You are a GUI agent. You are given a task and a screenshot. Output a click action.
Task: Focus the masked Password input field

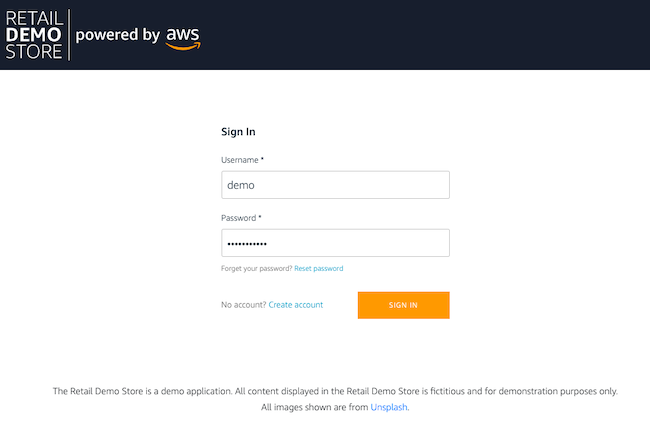[335, 243]
